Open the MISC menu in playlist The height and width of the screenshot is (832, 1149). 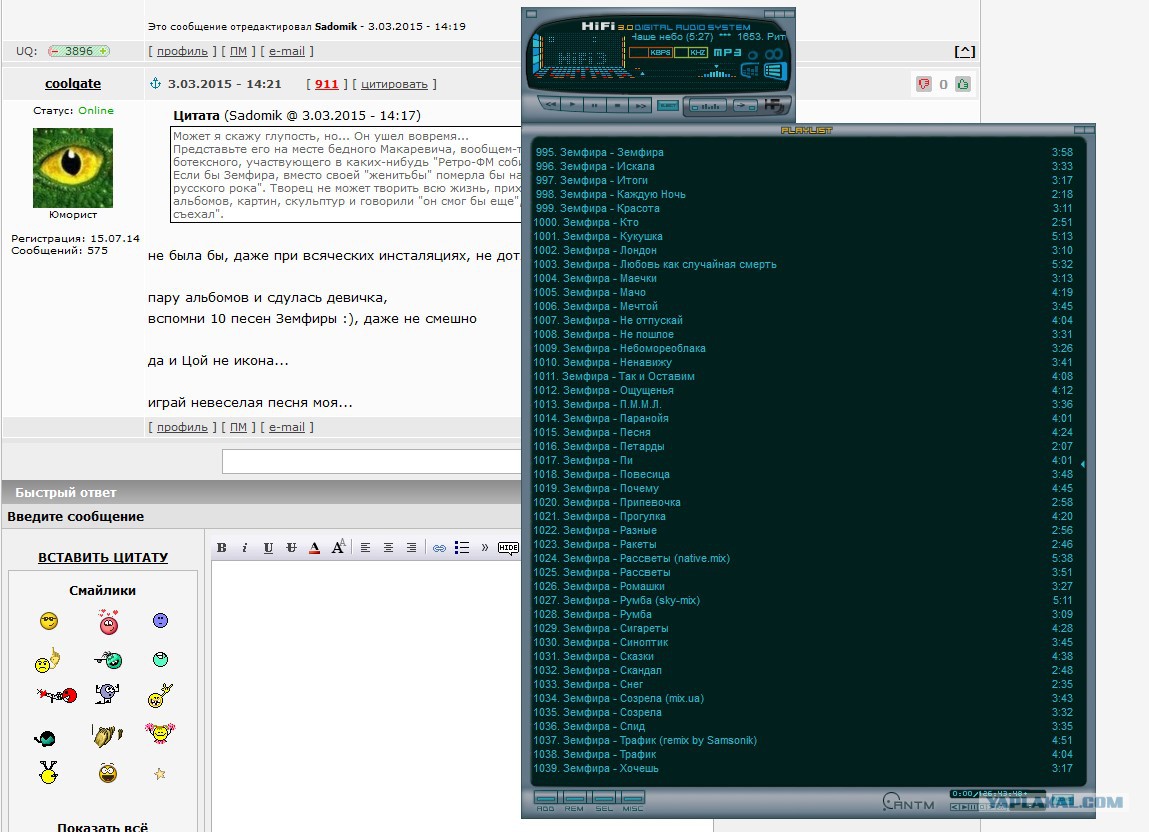coord(632,800)
